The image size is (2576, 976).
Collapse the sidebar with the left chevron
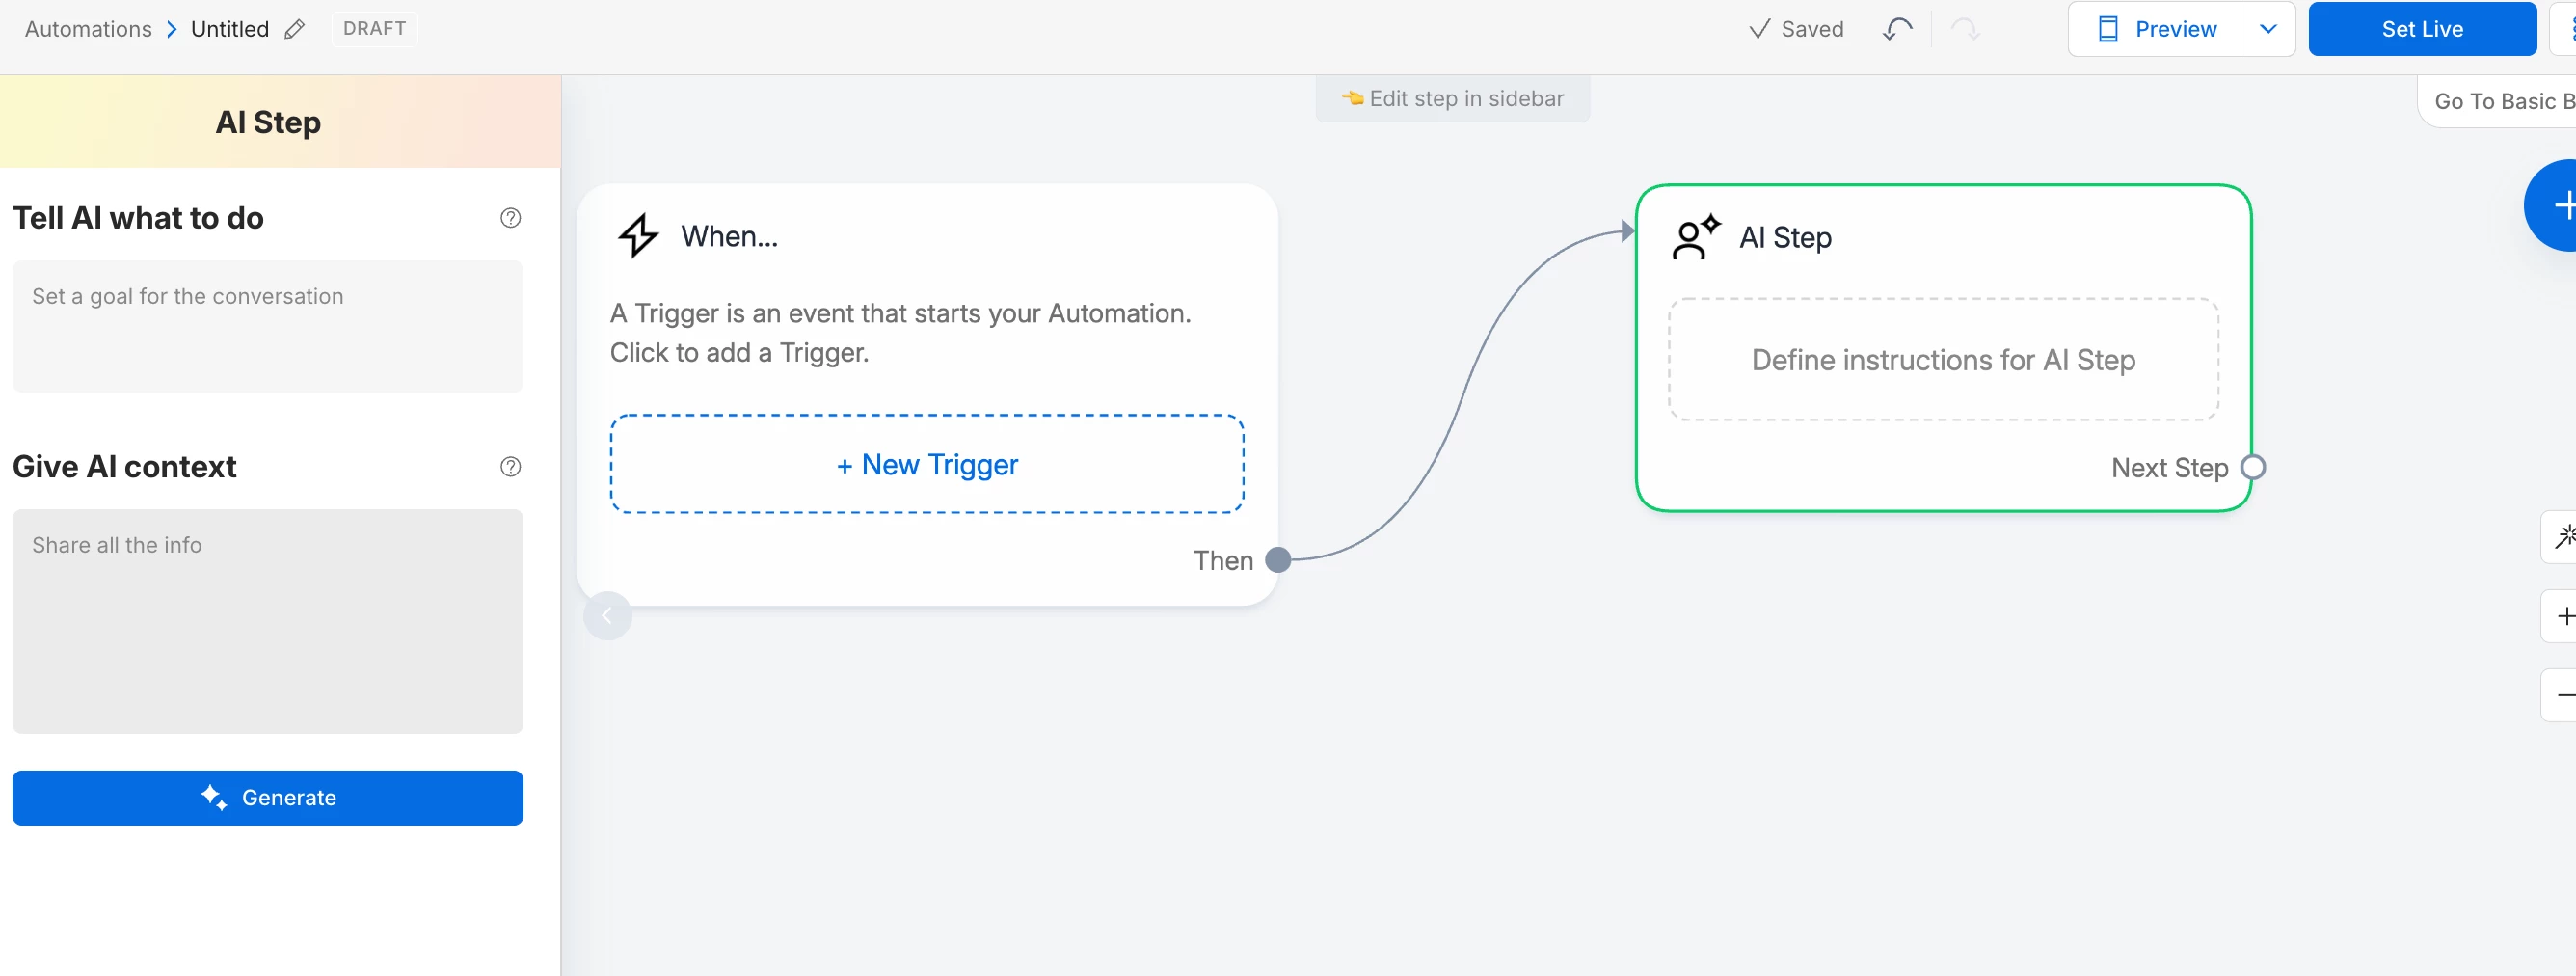pos(607,616)
